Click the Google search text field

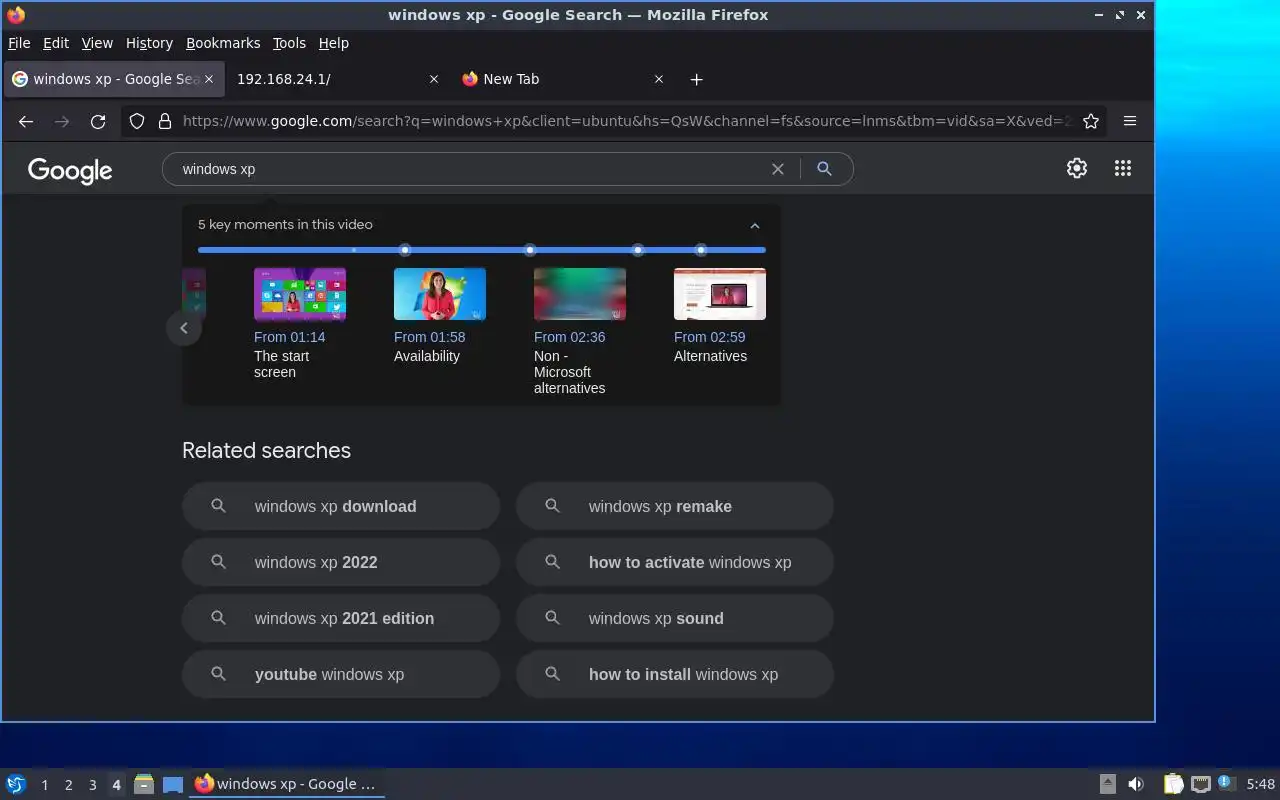tap(470, 169)
